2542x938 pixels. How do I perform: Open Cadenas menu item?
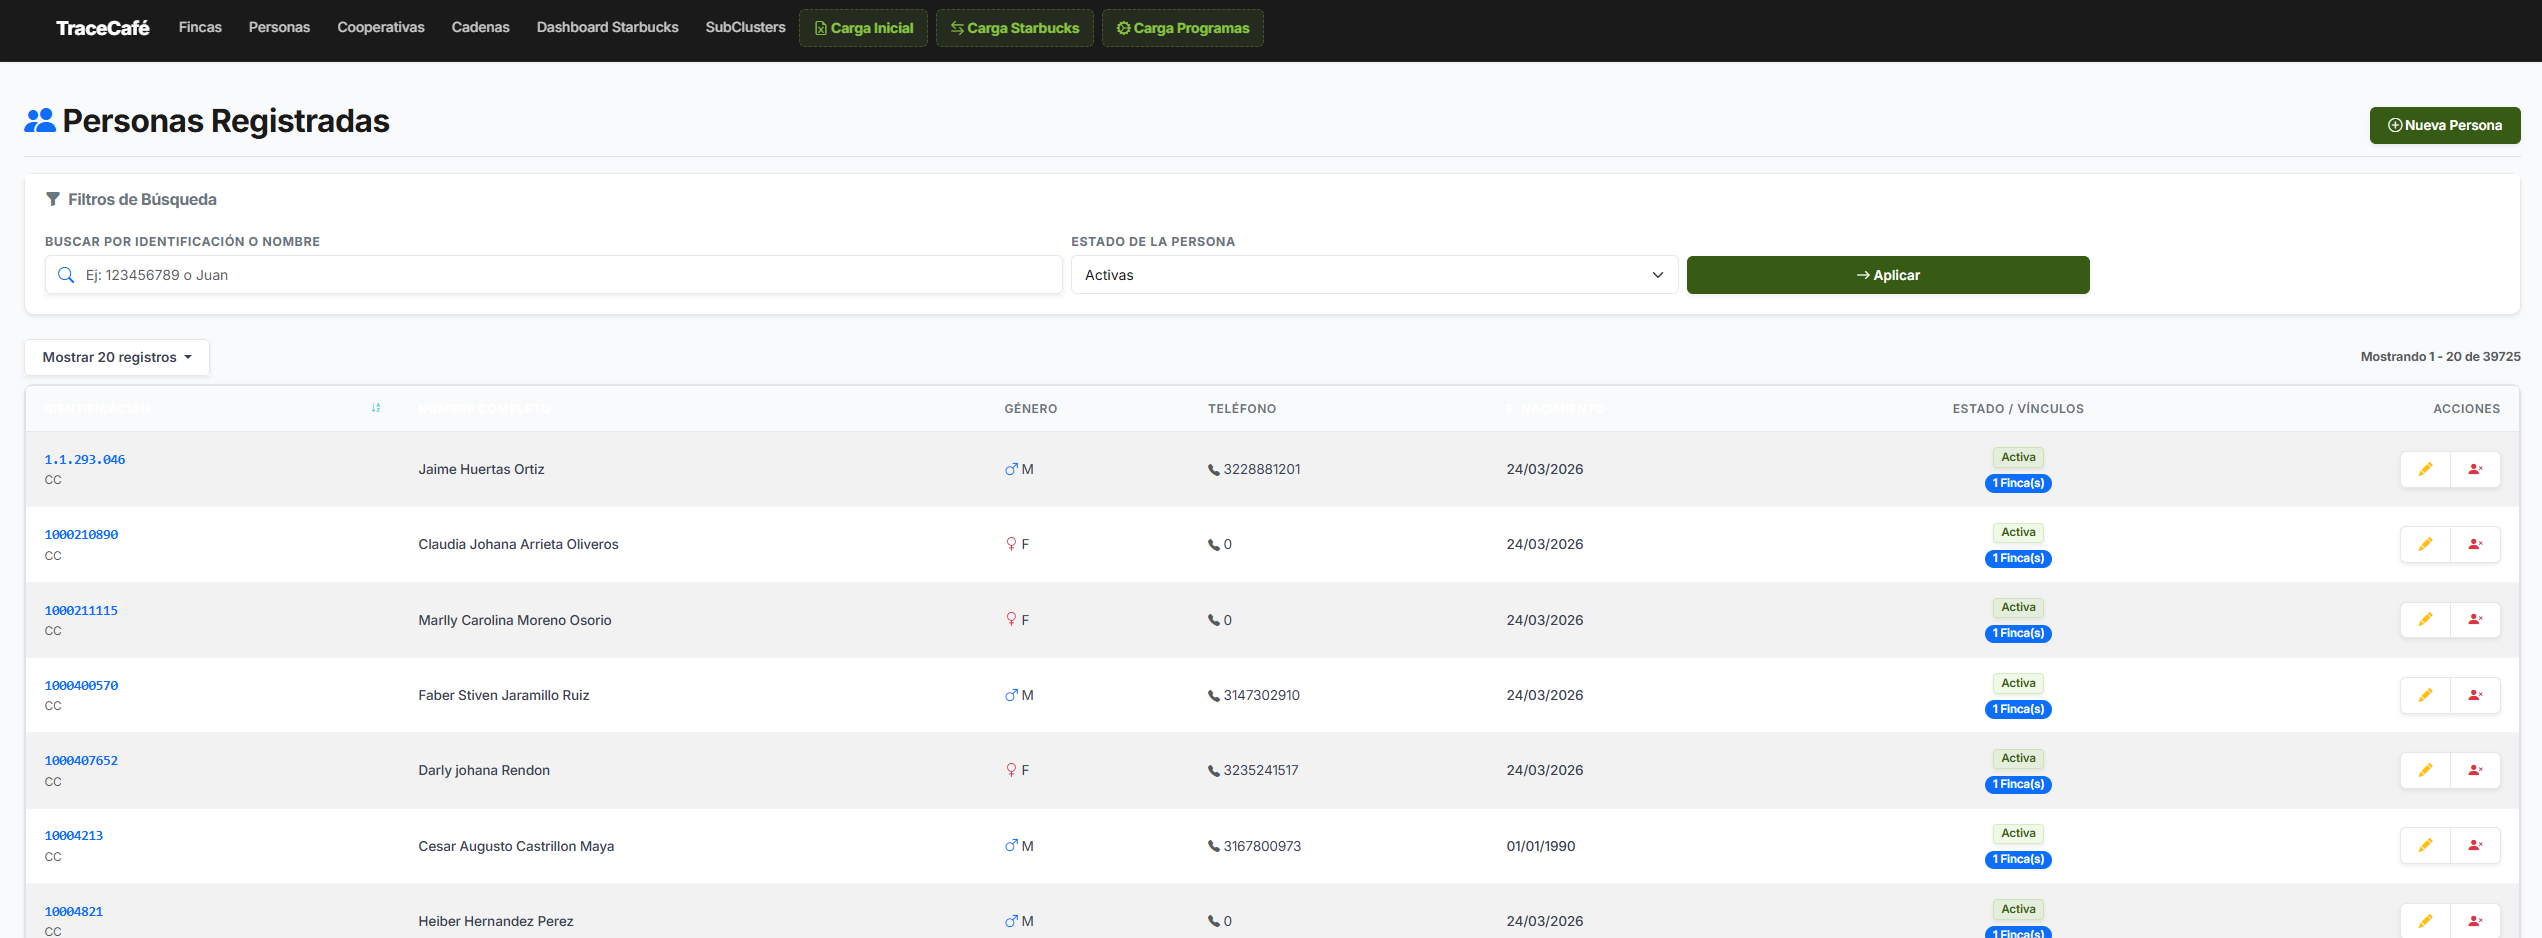pyautogui.click(x=480, y=27)
